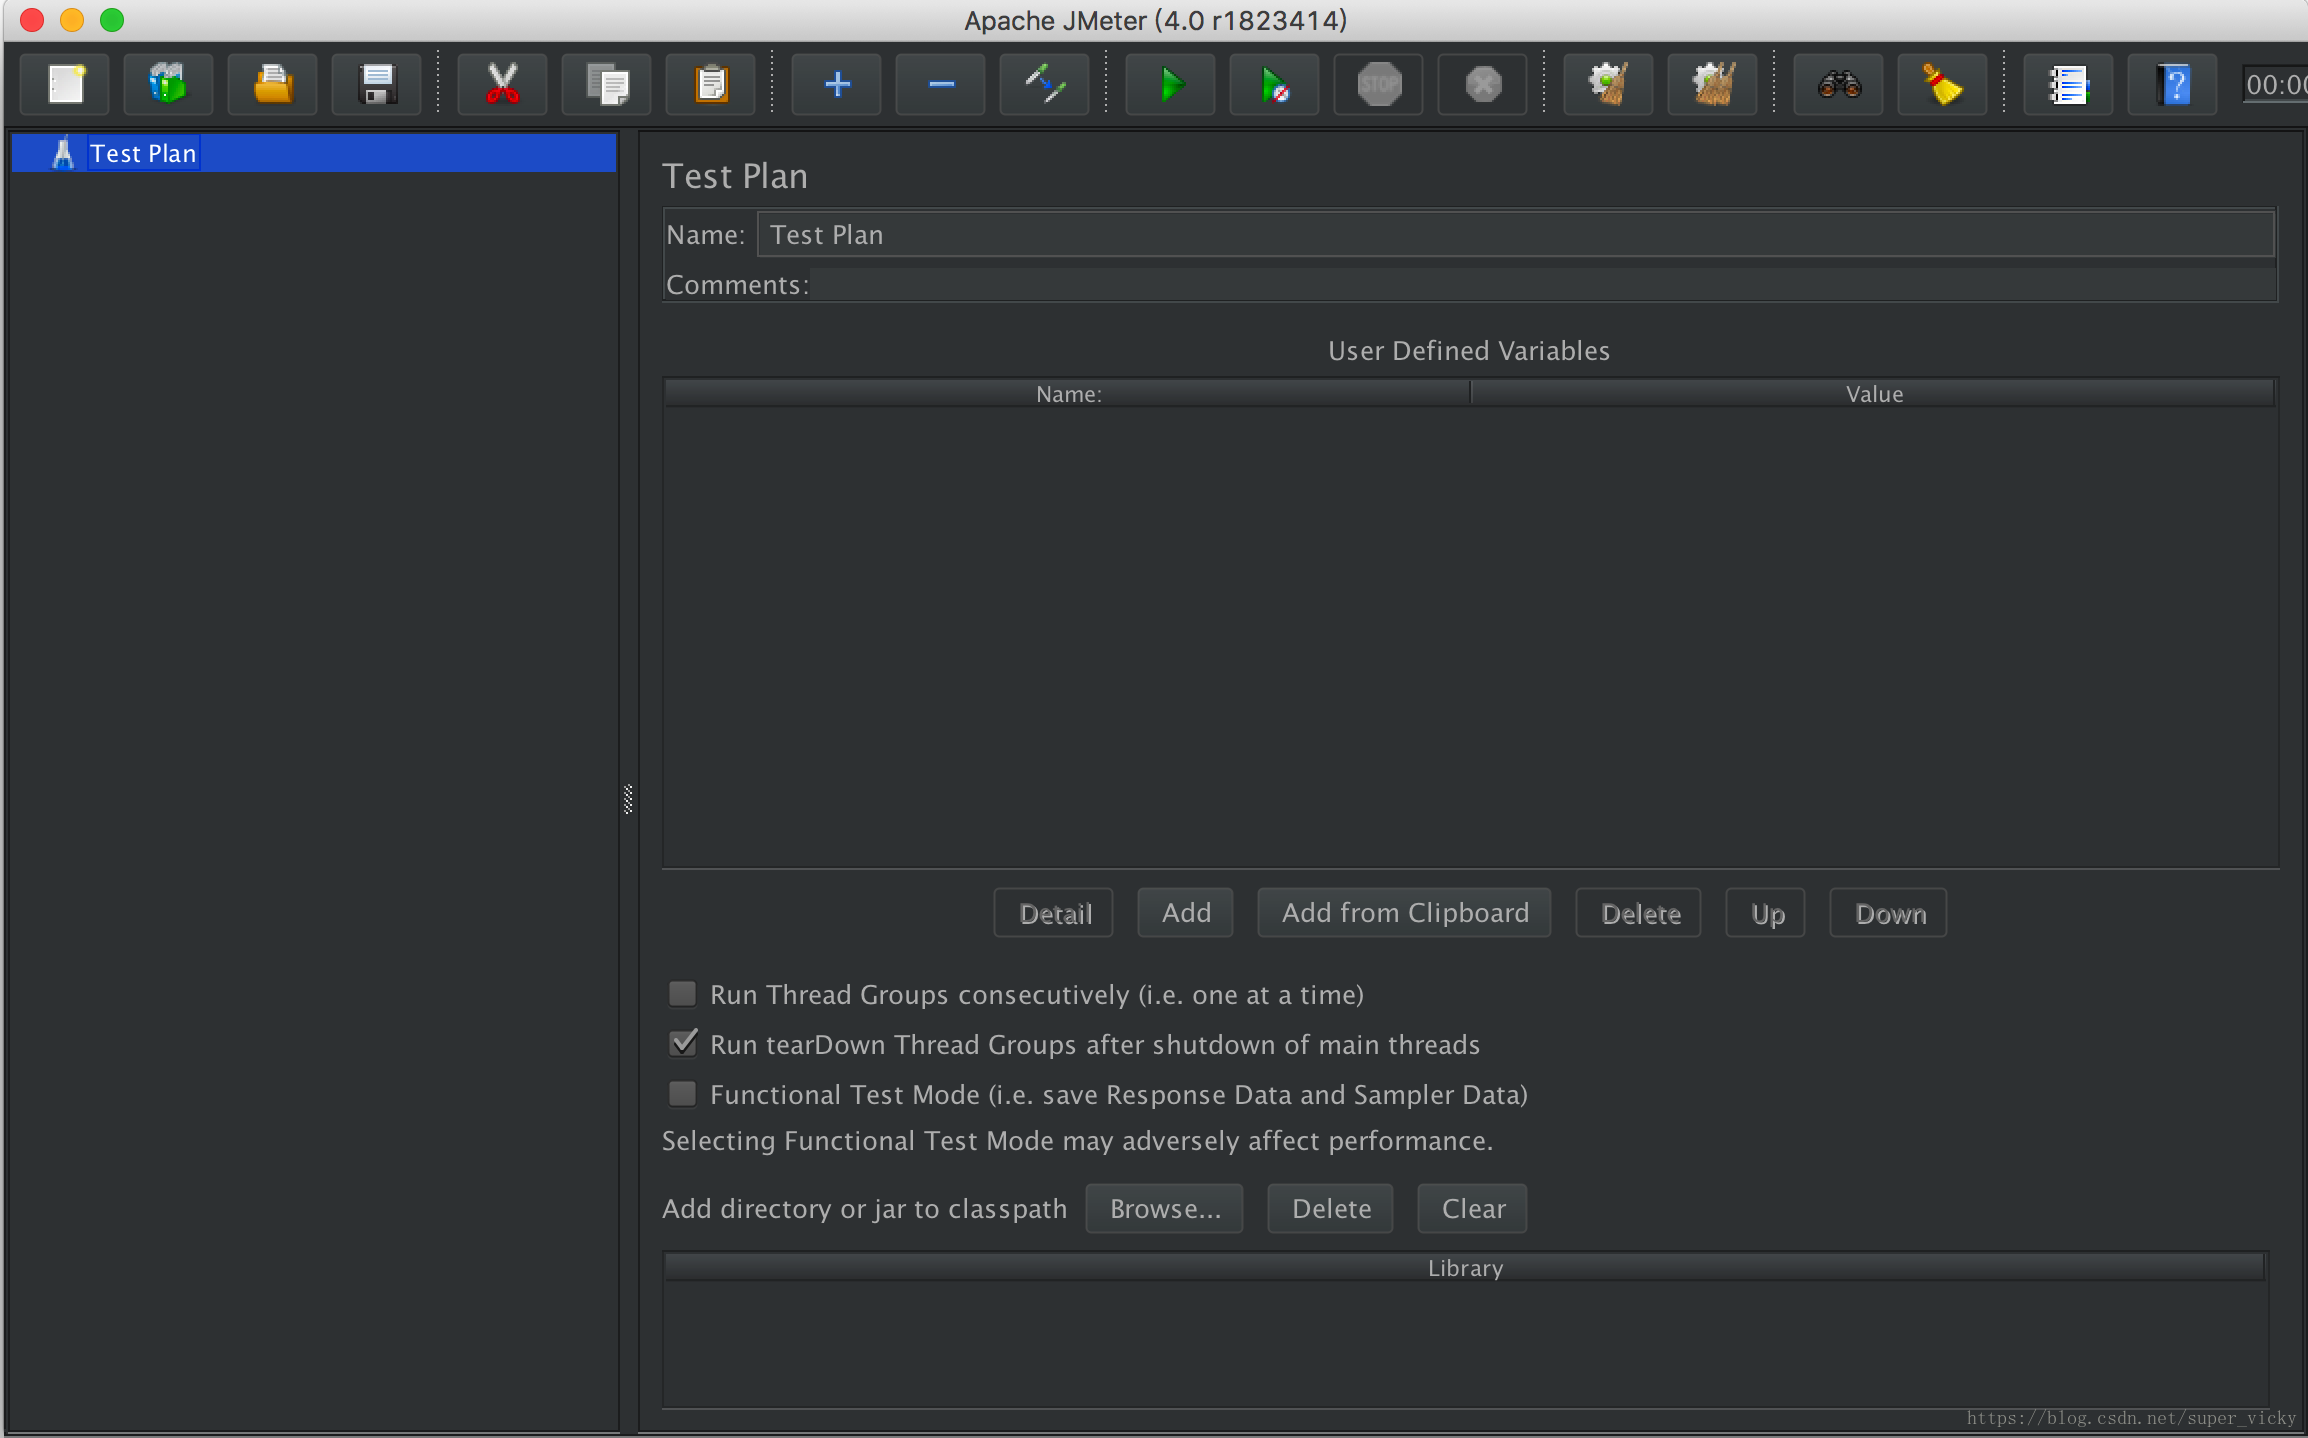Click the Open file folder icon
This screenshot has height=1438, width=2308.
click(x=272, y=84)
